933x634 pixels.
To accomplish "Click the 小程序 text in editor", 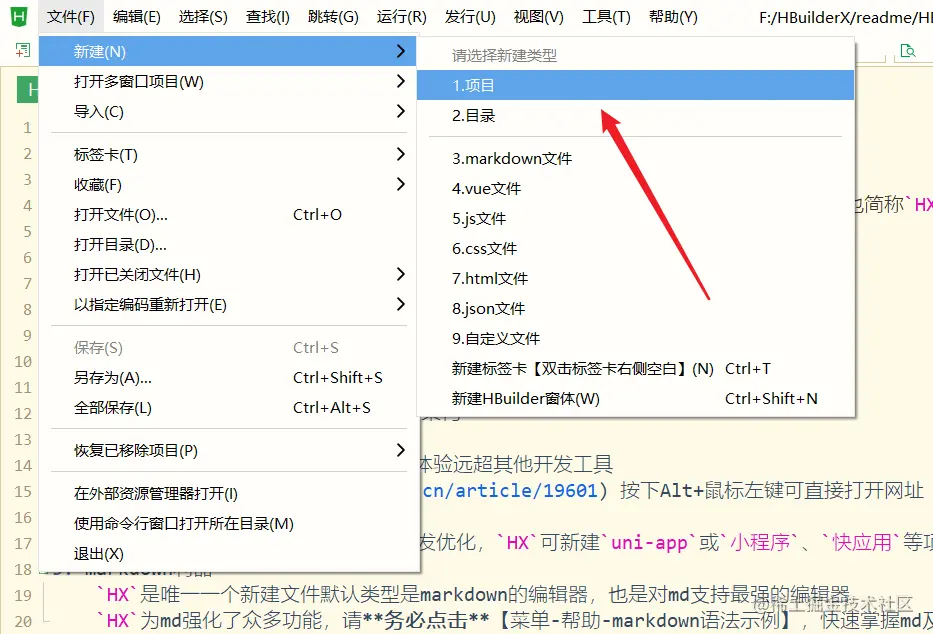I will 760,542.
